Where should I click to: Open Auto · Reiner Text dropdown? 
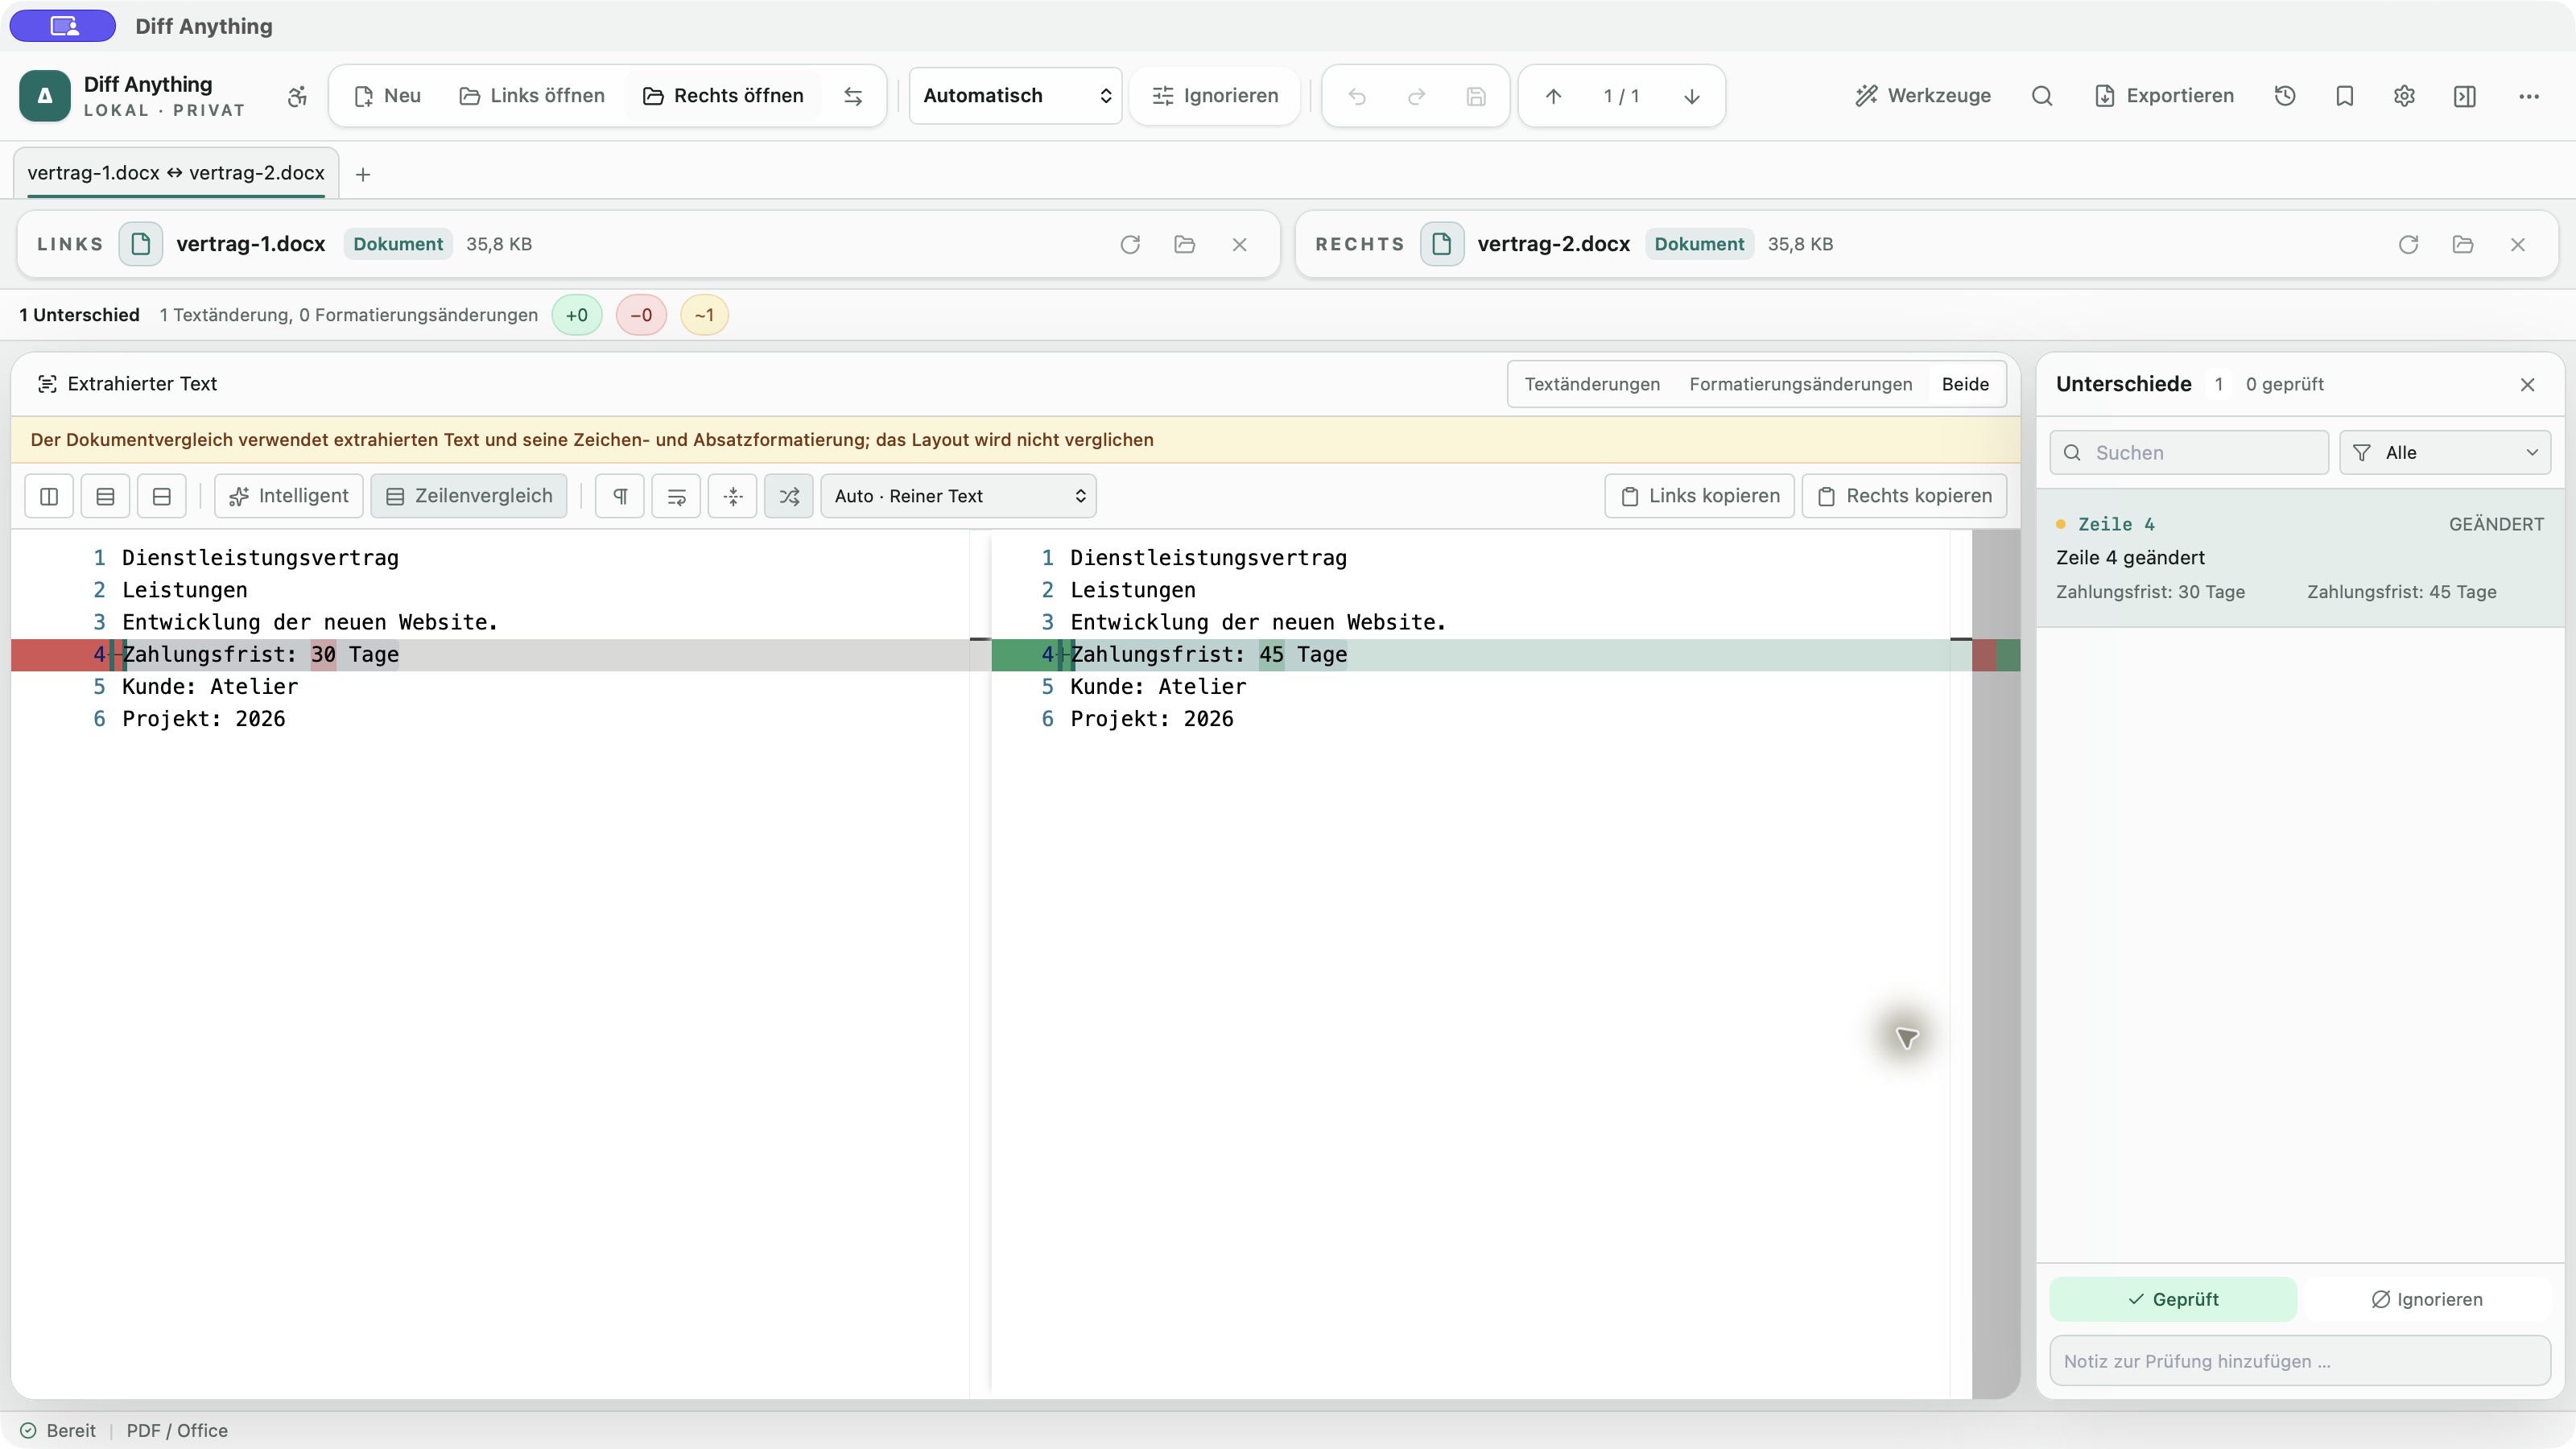click(959, 496)
